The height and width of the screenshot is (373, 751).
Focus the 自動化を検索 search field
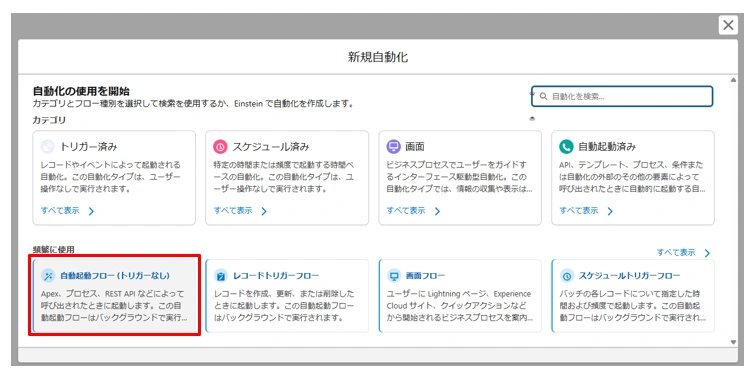click(x=622, y=96)
